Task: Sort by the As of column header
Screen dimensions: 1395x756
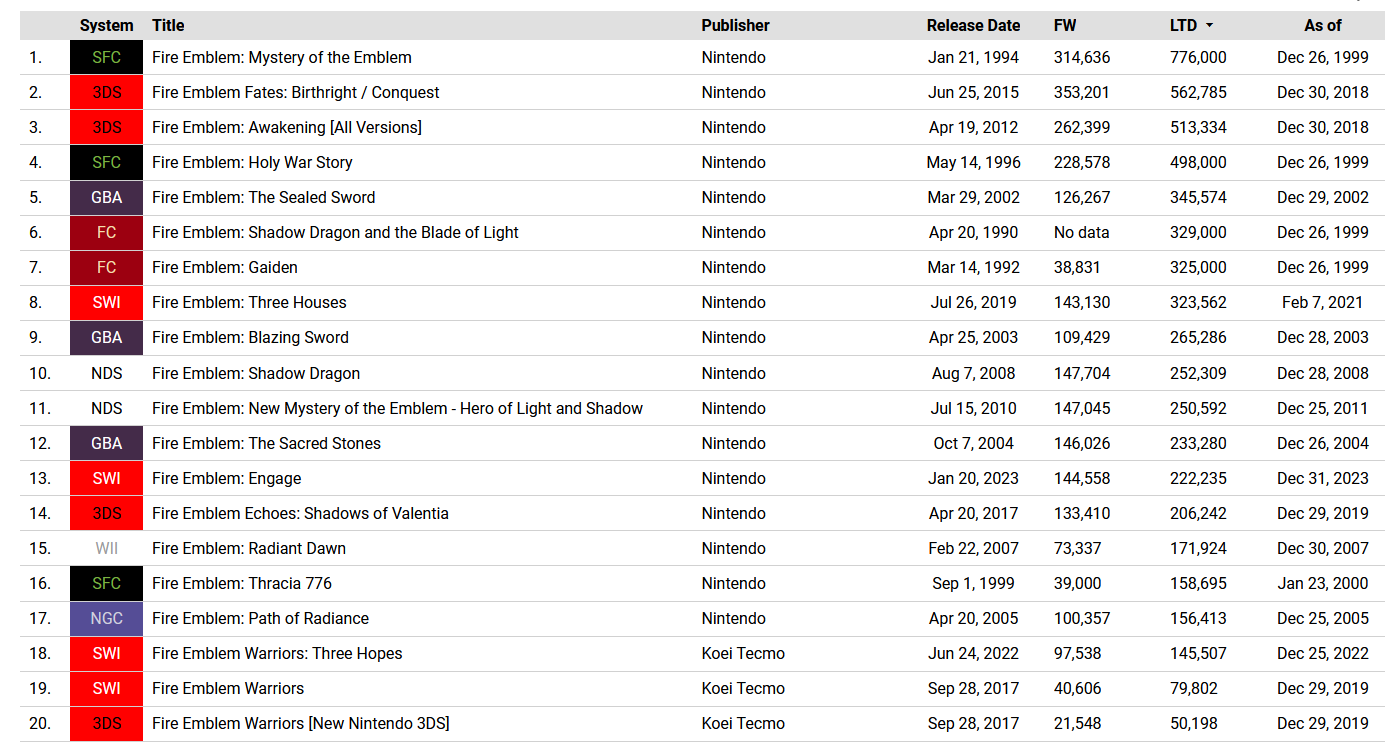Action: pos(1323,26)
